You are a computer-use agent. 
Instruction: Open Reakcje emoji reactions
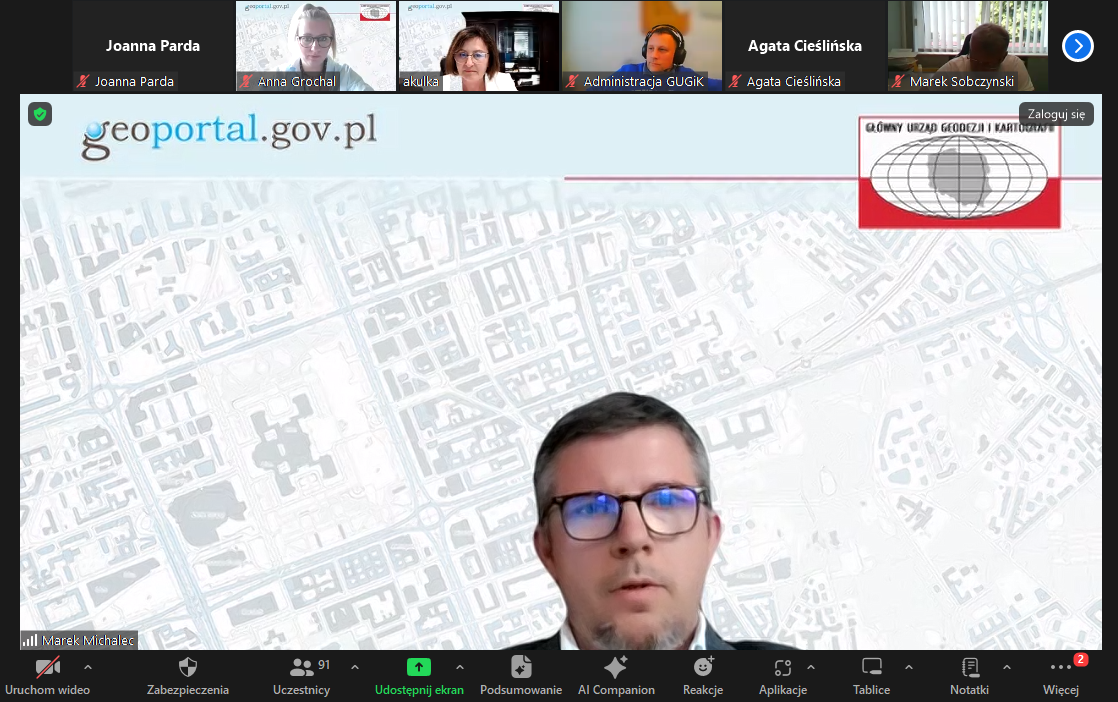coord(703,667)
